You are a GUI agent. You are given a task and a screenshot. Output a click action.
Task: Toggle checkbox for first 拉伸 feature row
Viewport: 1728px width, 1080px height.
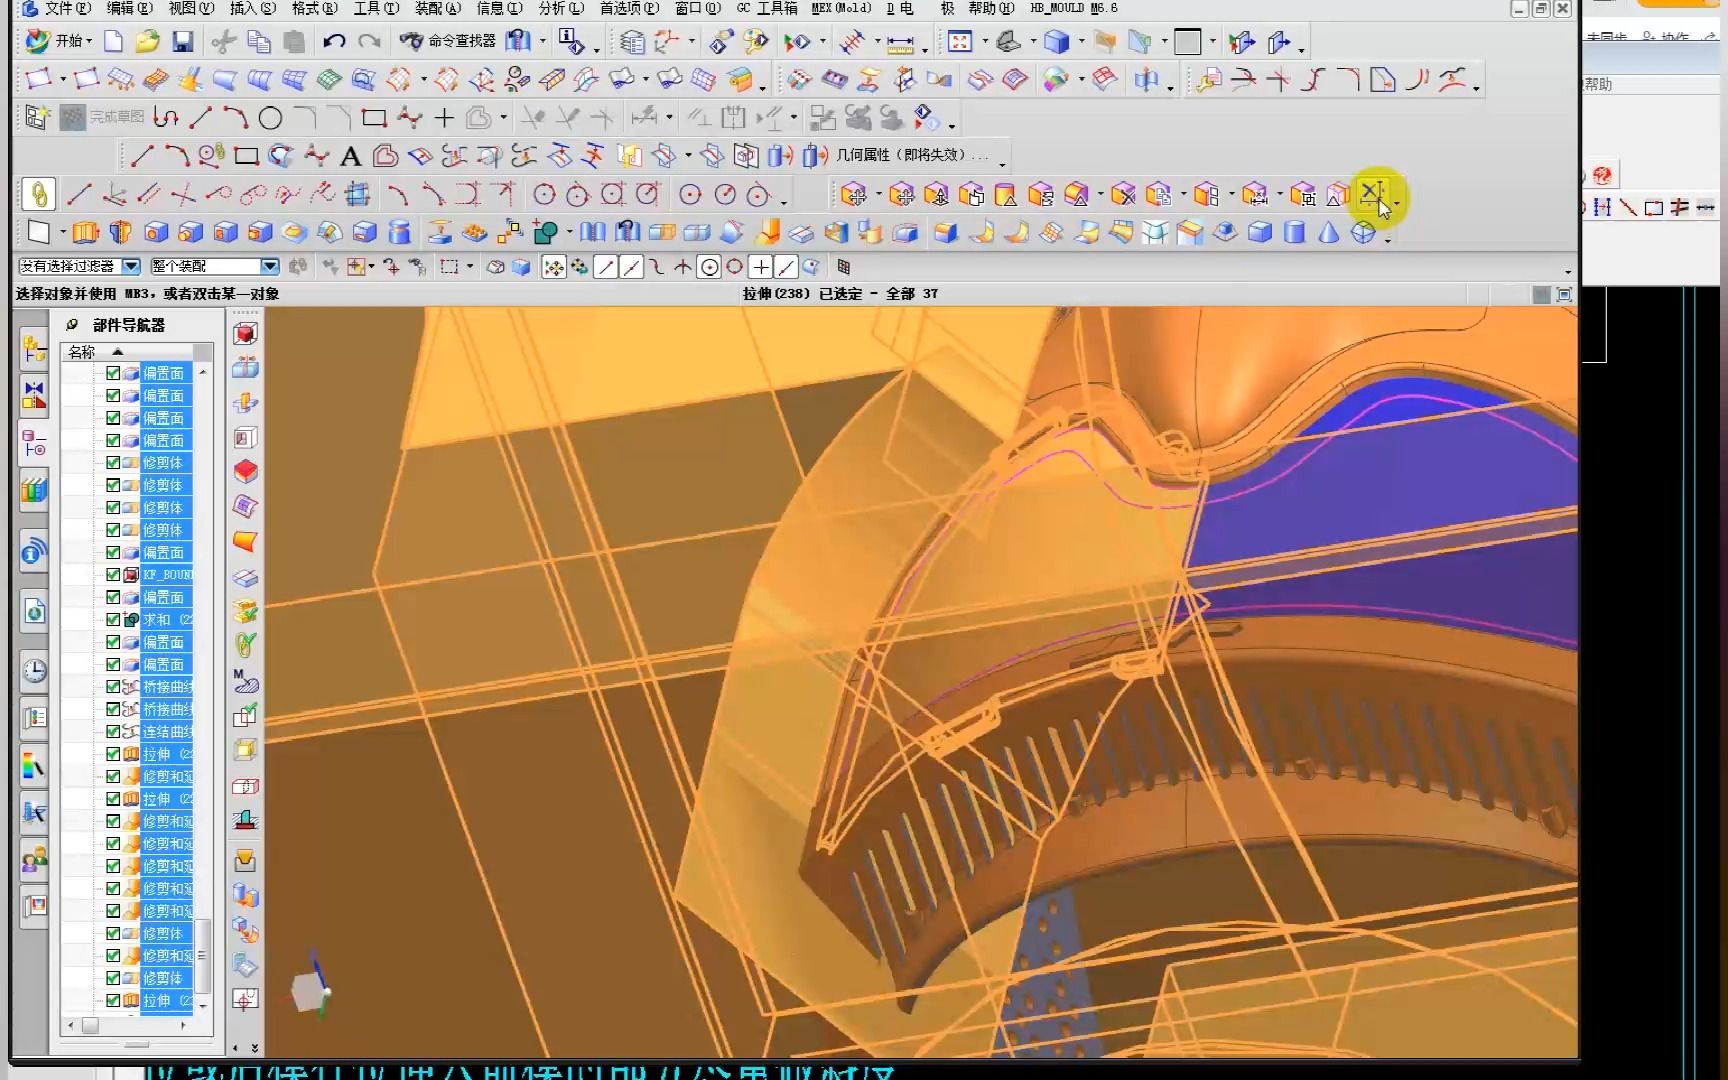pos(113,754)
